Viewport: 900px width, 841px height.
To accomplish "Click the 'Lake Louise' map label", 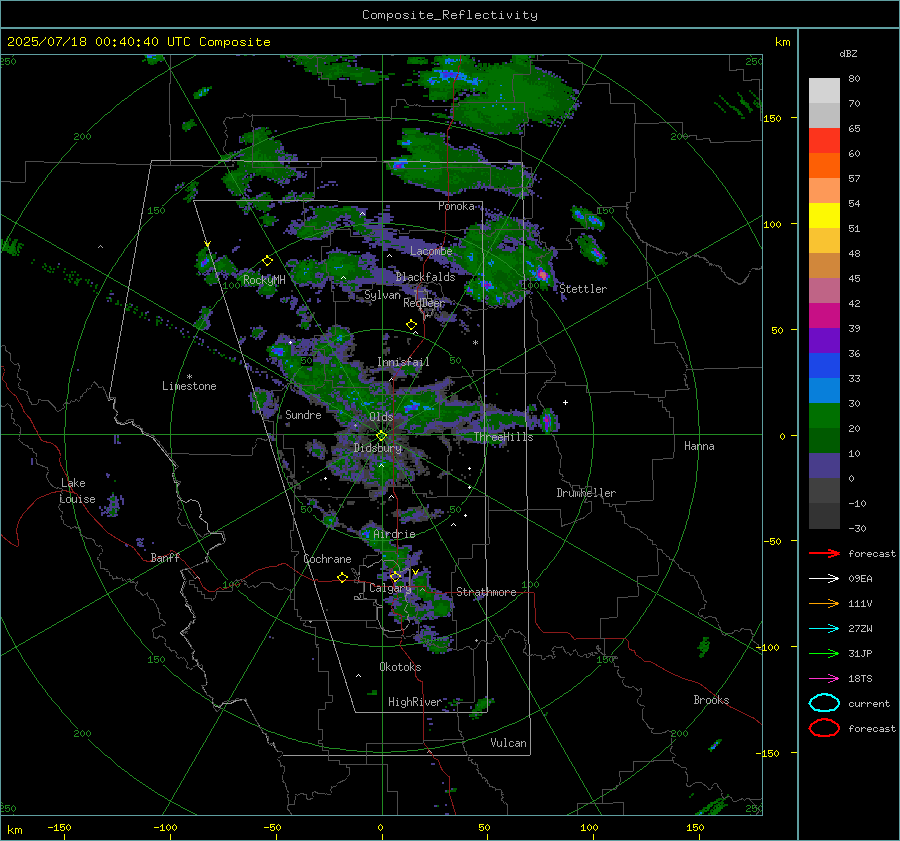I will tap(77, 491).
